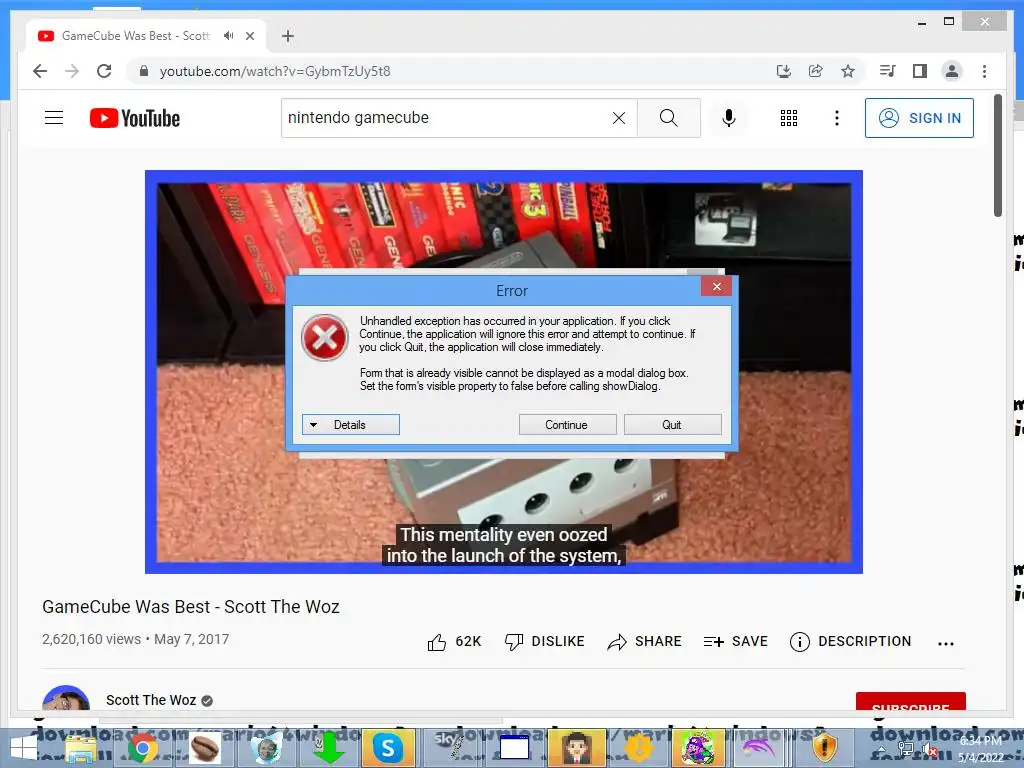
Task: Open Skype from the taskbar
Action: [x=388, y=749]
